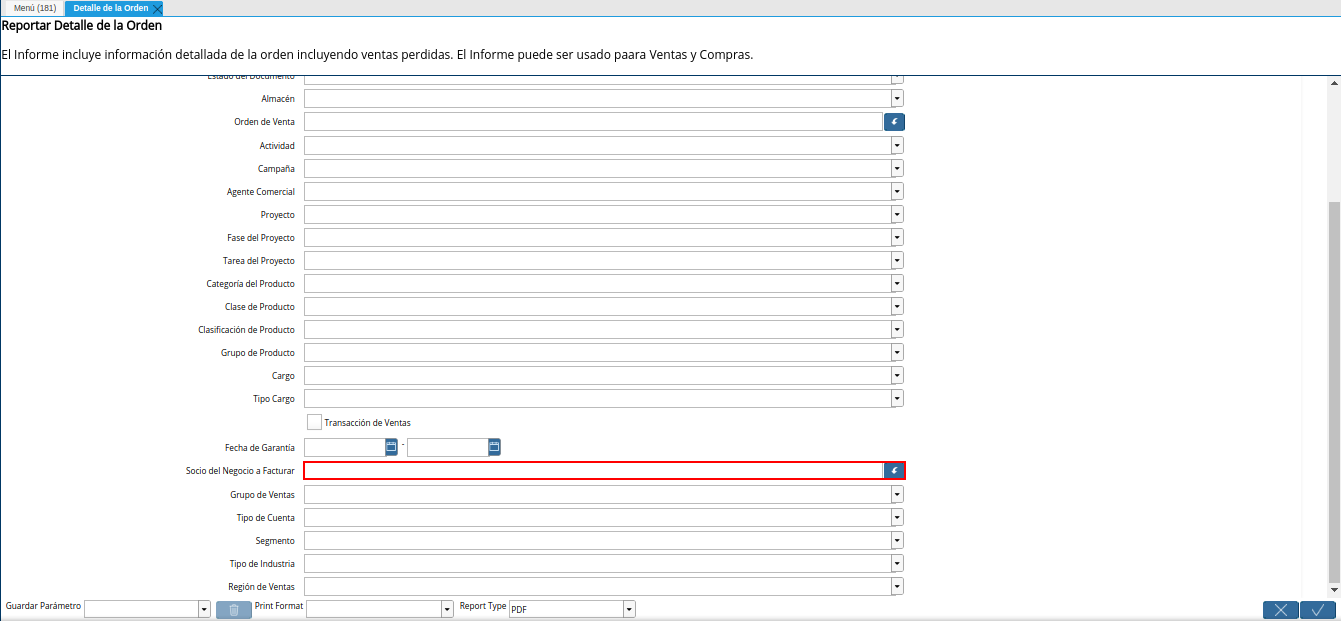This screenshot has height=621, width=1341.
Task: Expand the Guardar Parámetro combo box arrow
Action: [204, 609]
